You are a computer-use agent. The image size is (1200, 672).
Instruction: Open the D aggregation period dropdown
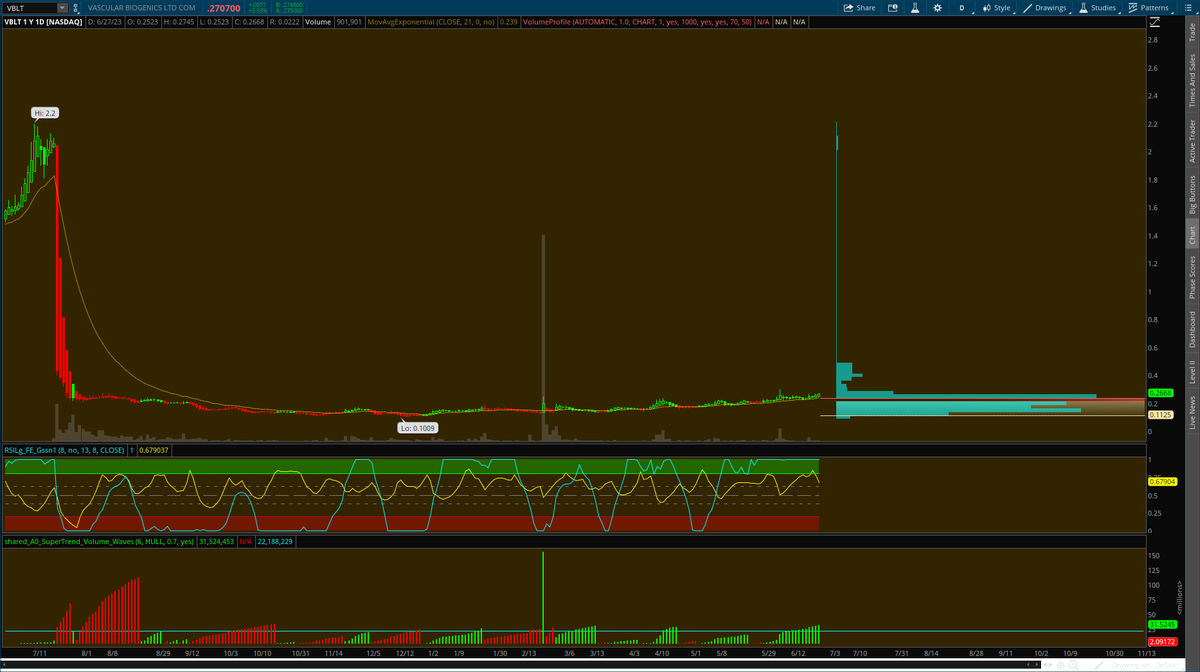[x=962, y=7]
